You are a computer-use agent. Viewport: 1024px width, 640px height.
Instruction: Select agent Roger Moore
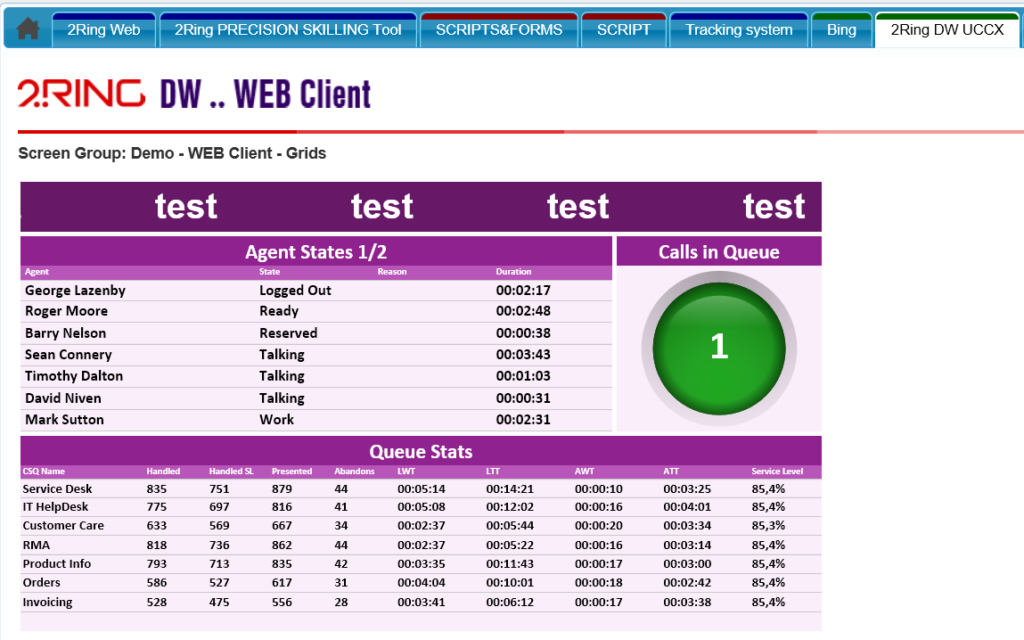pyautogui.click(x=66, y=312)
